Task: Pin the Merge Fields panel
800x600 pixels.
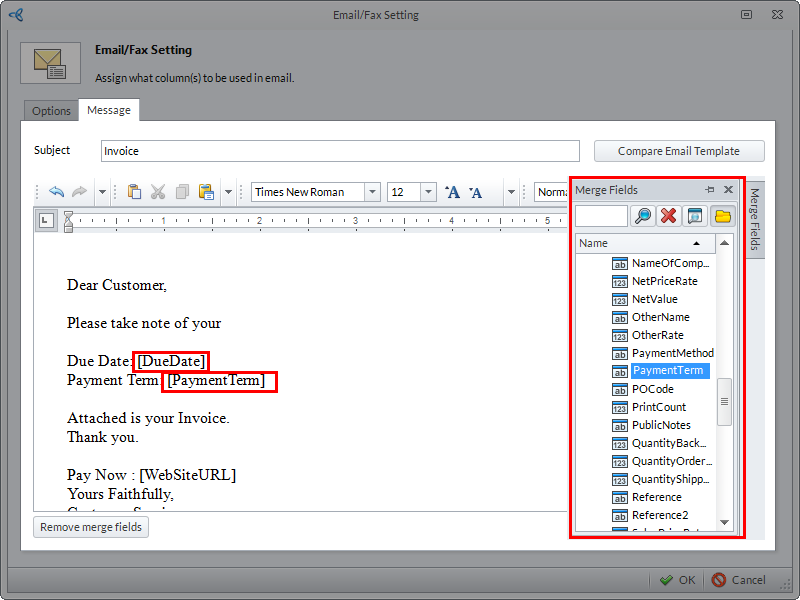Action: 710,189
